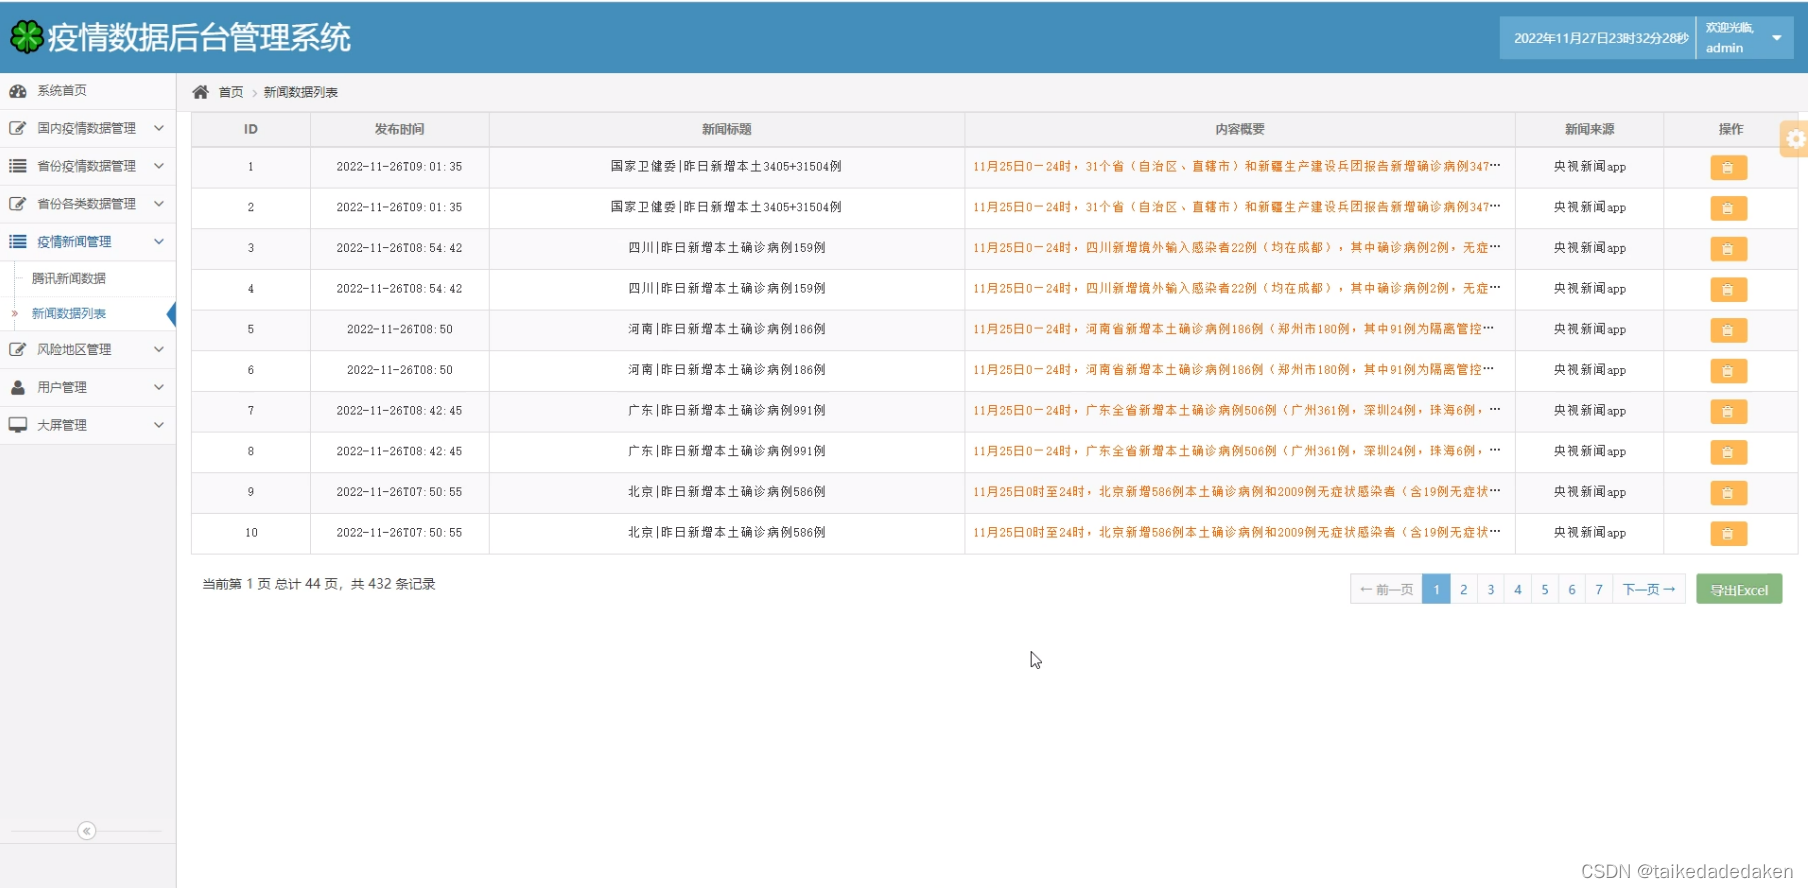Delete news row with ID 9

point(1728,493)
